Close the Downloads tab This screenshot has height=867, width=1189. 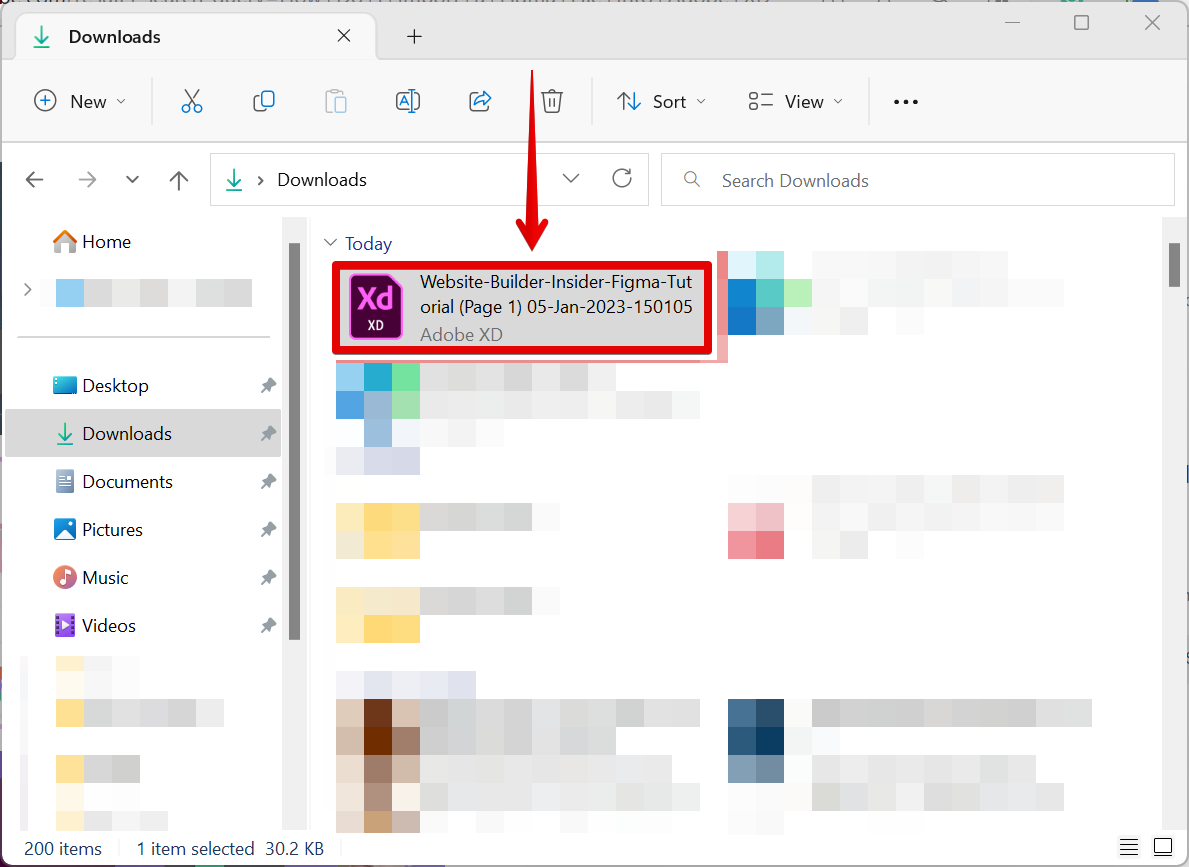click(x=344, y=36)
